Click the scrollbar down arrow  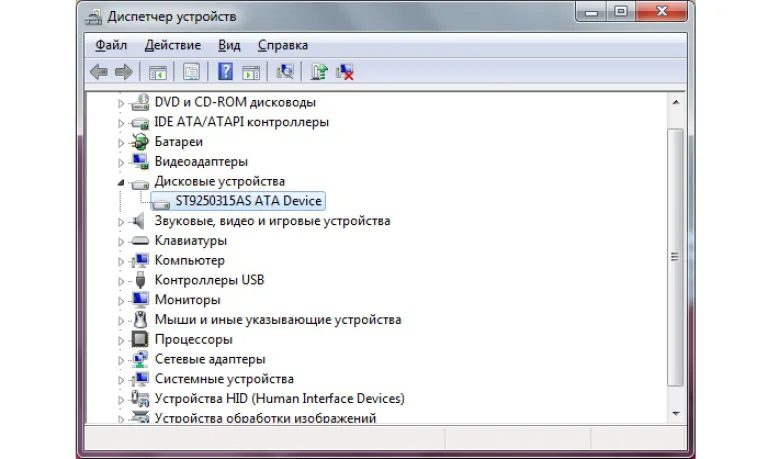(676, 414)
